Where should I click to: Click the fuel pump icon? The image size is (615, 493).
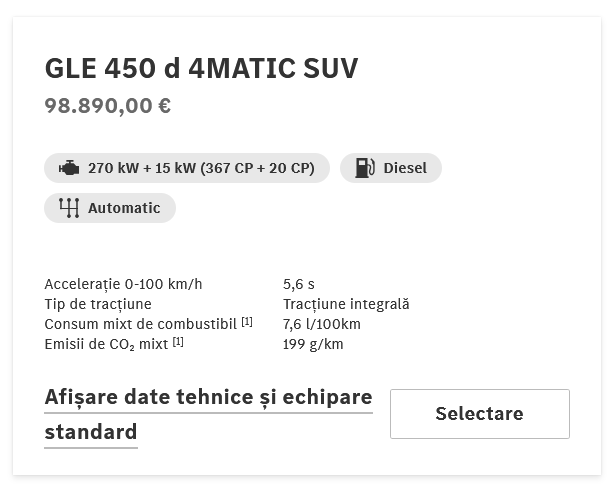(x=365, y=168)
